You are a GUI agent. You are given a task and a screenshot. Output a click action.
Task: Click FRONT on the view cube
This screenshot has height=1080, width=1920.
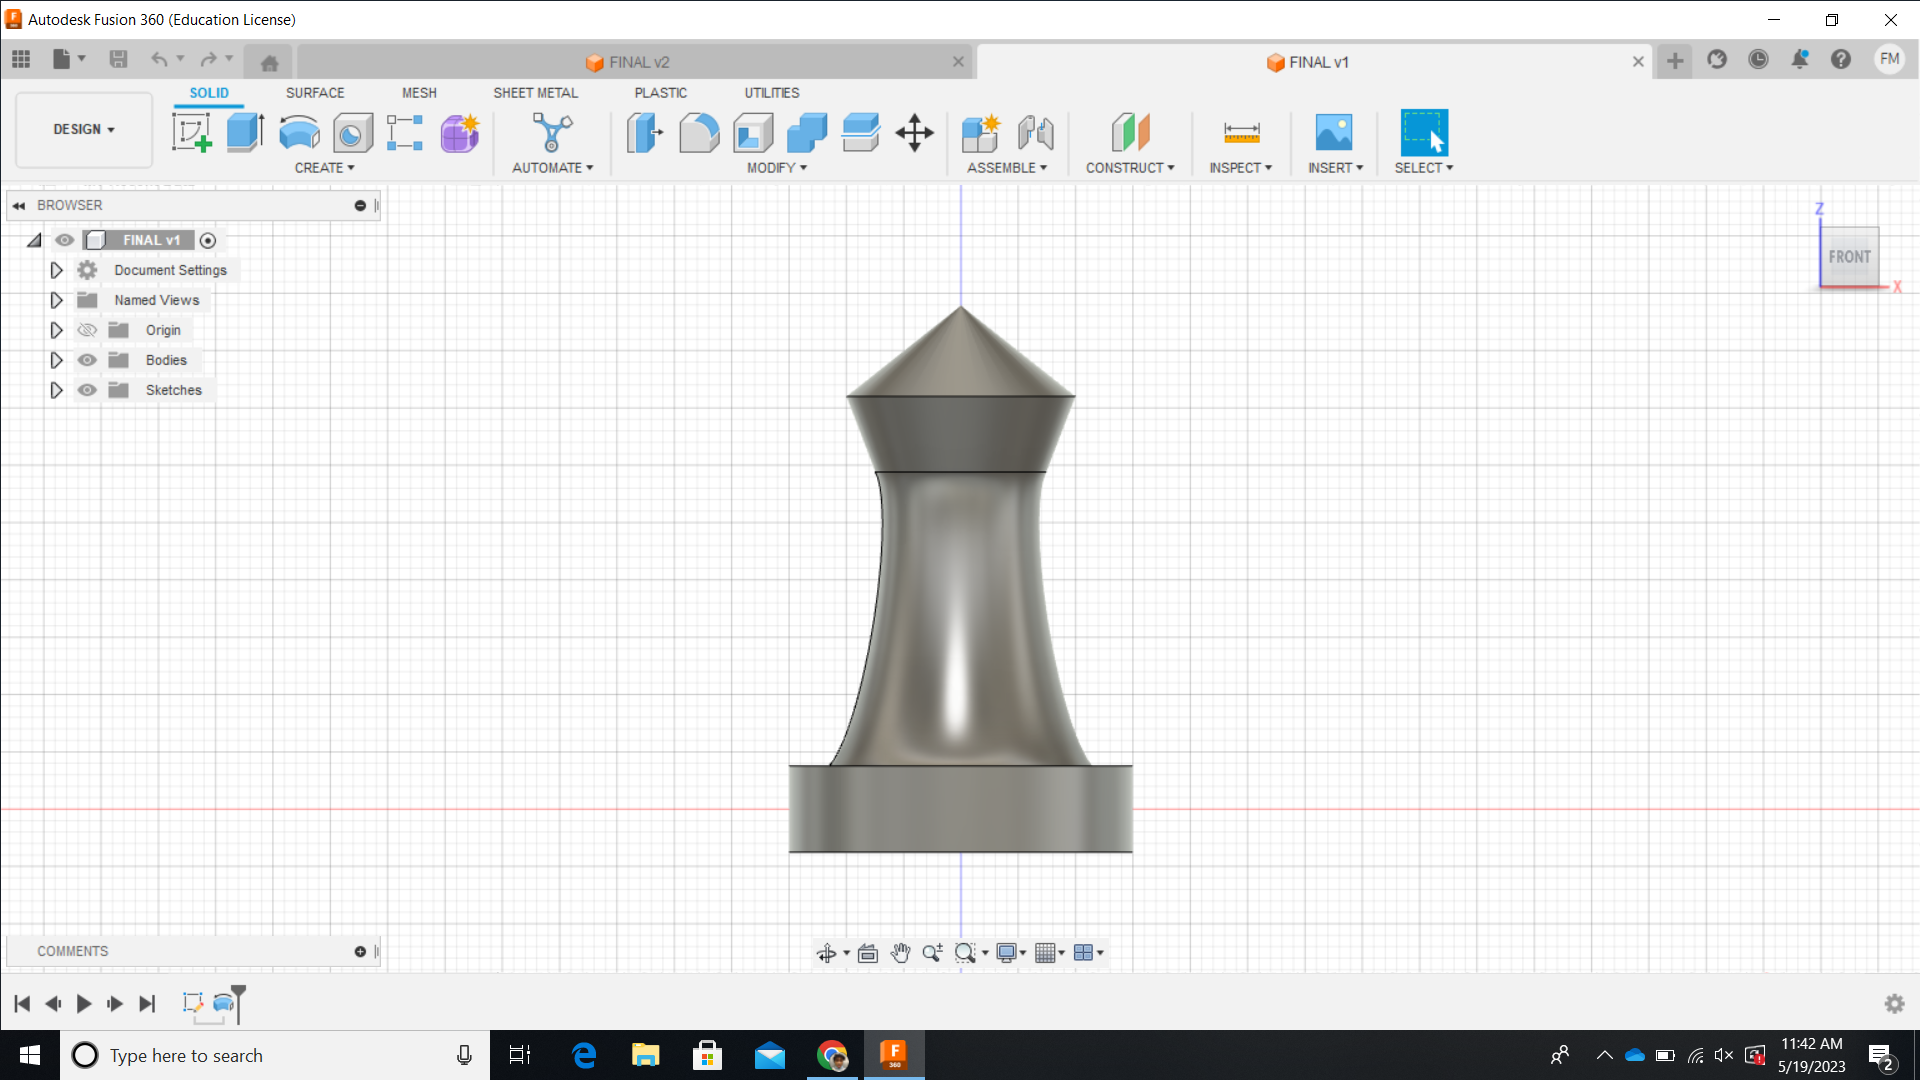coord(1849,256)
